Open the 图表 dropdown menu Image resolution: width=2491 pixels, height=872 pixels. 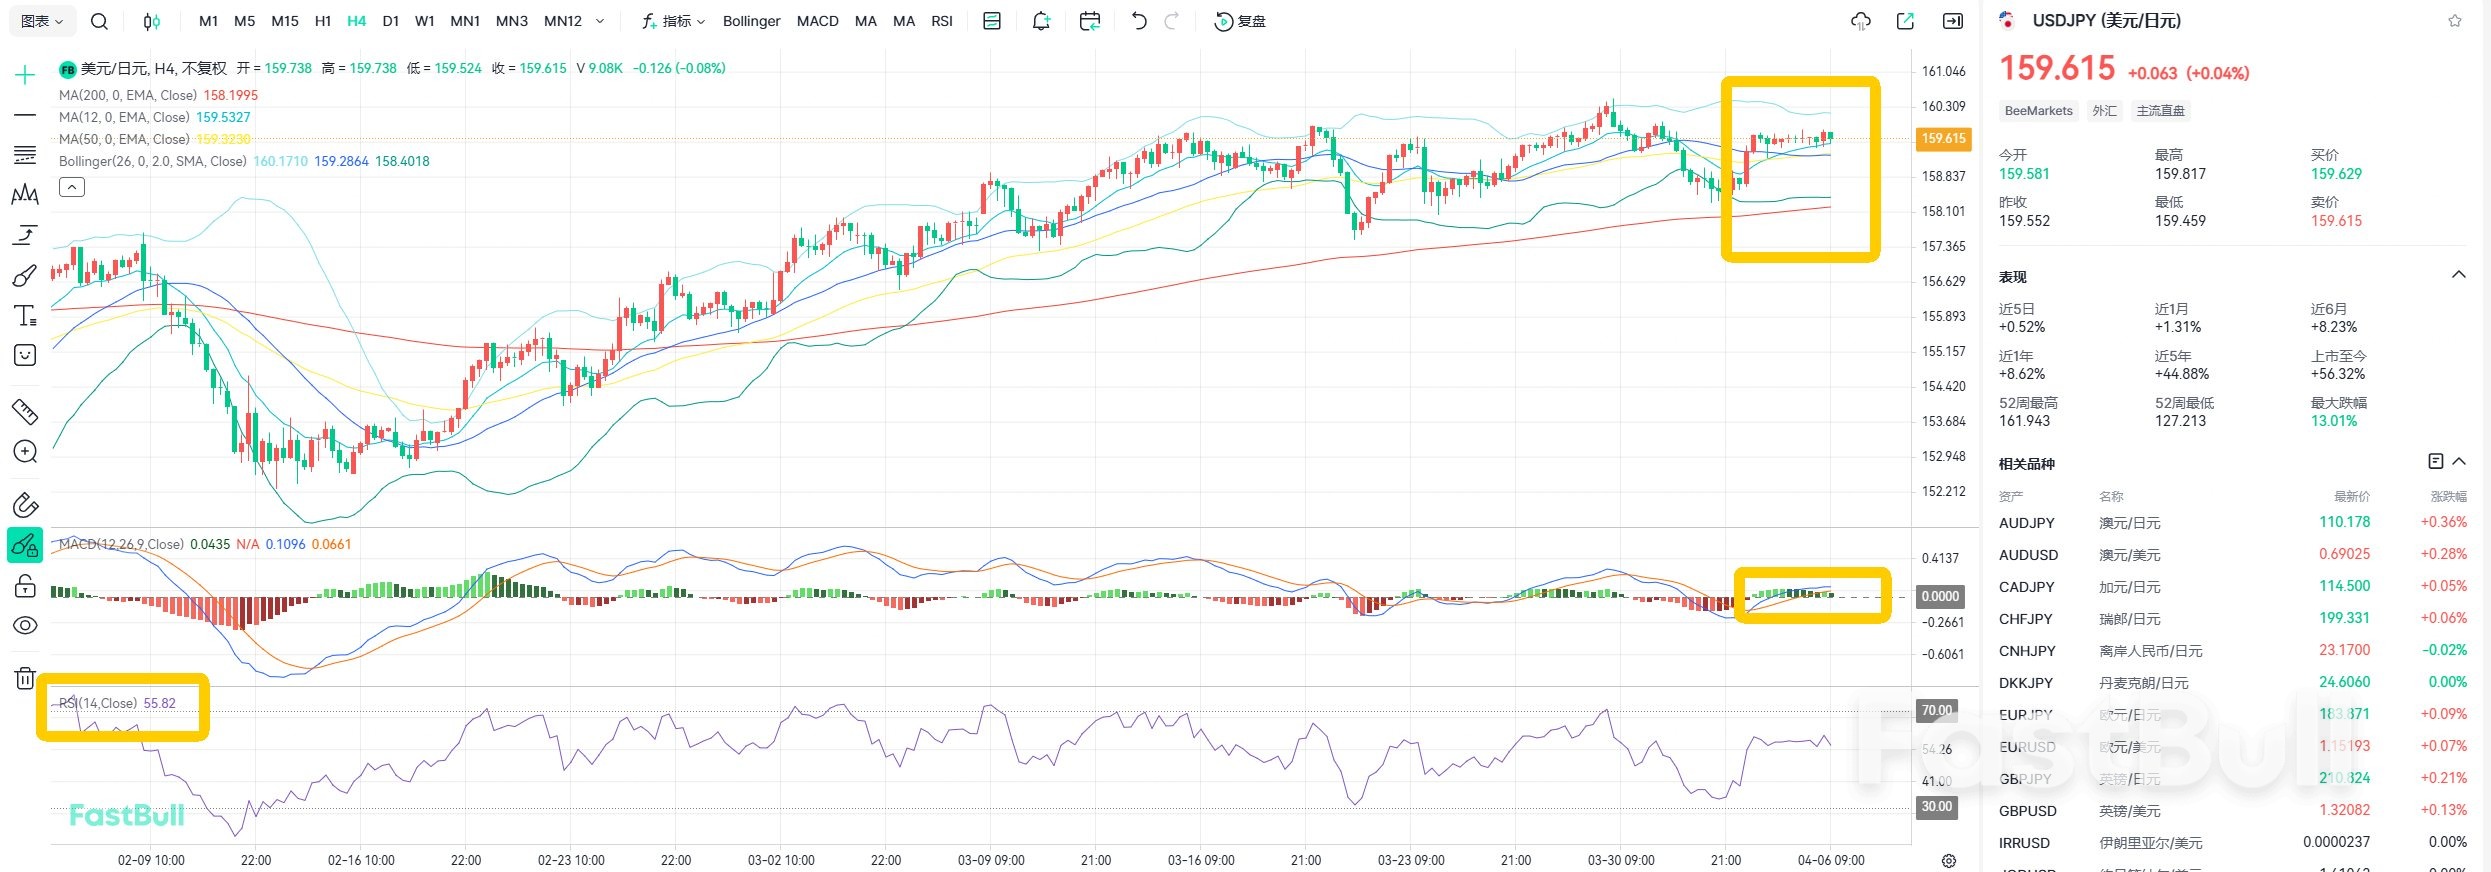(x=41, y=21)
